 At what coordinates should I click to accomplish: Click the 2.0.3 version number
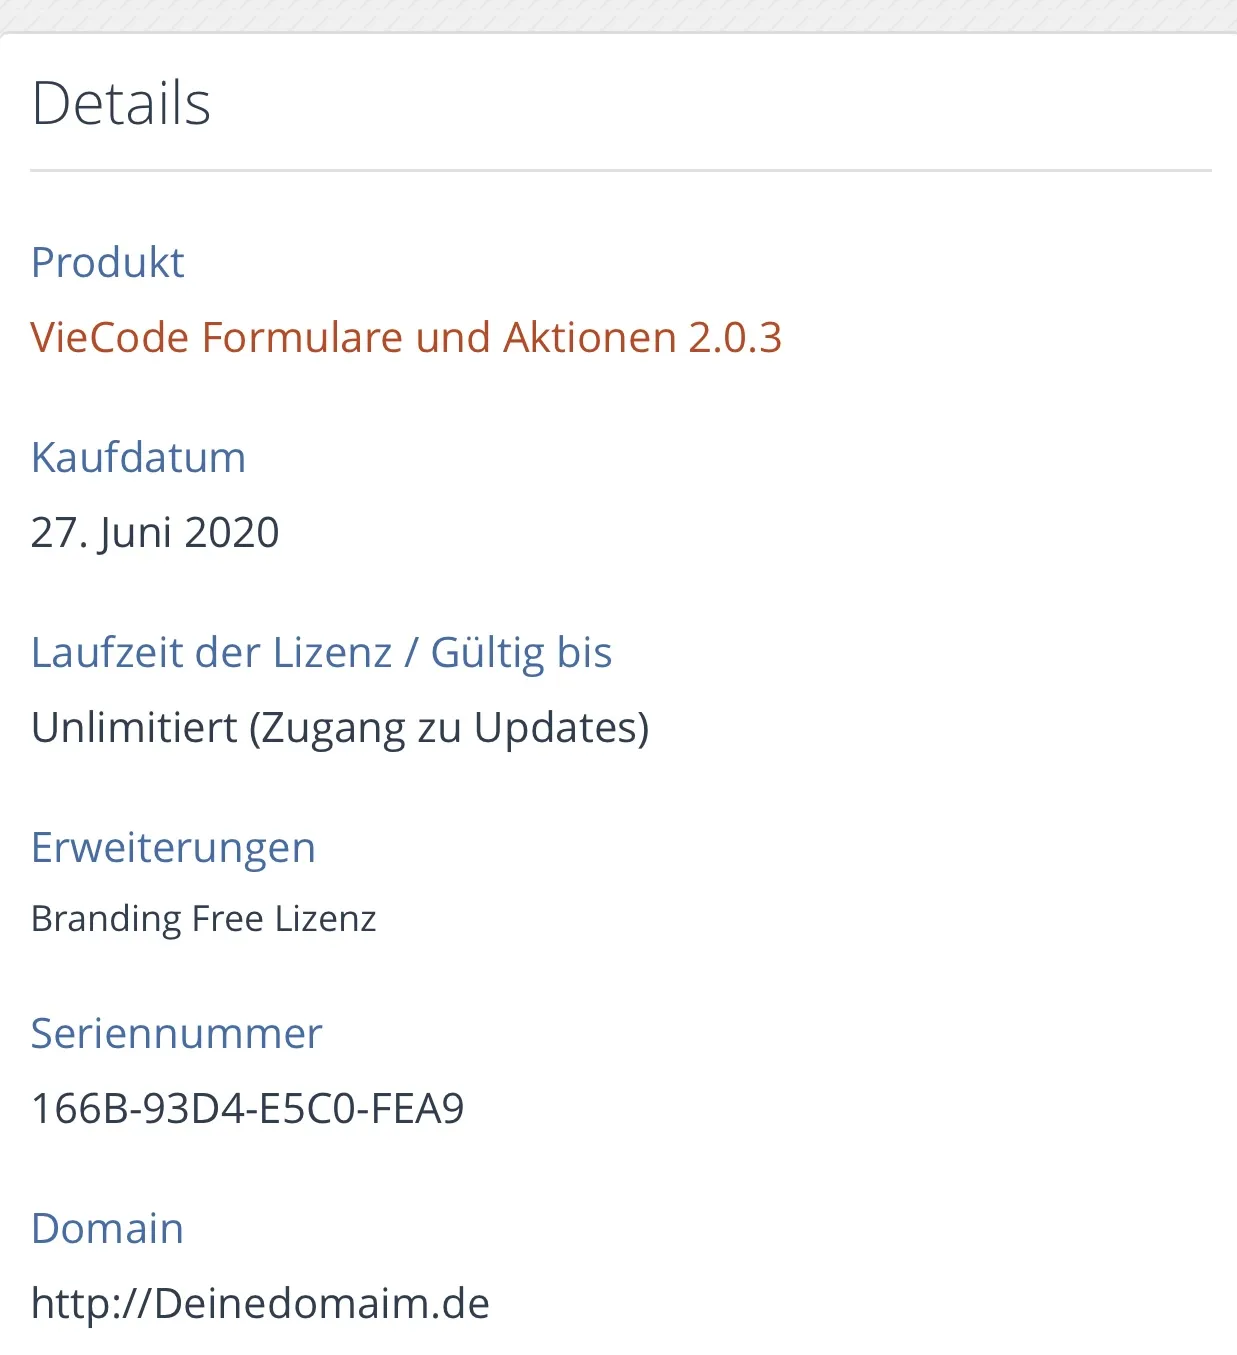pos(735,338)
